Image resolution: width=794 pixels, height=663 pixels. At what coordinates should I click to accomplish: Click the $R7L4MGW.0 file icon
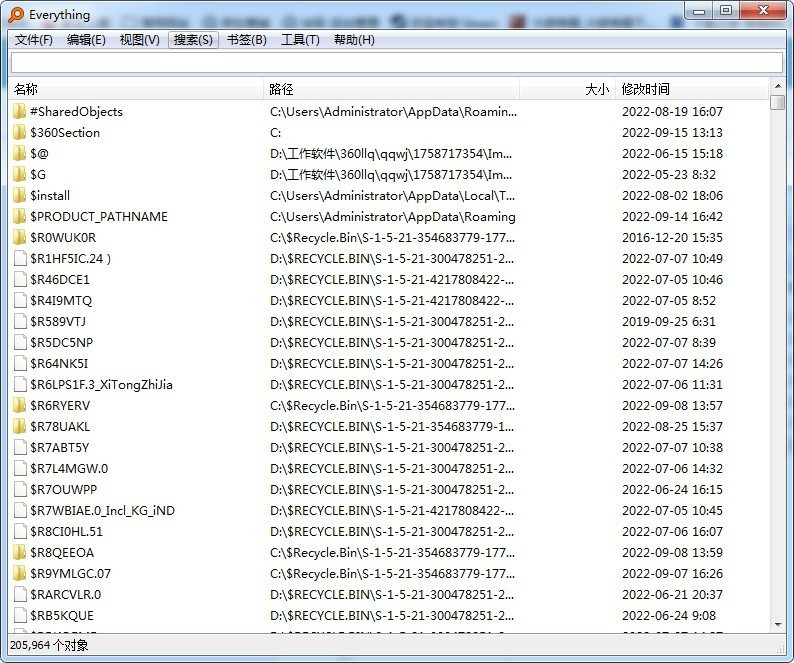click(20, 469)
